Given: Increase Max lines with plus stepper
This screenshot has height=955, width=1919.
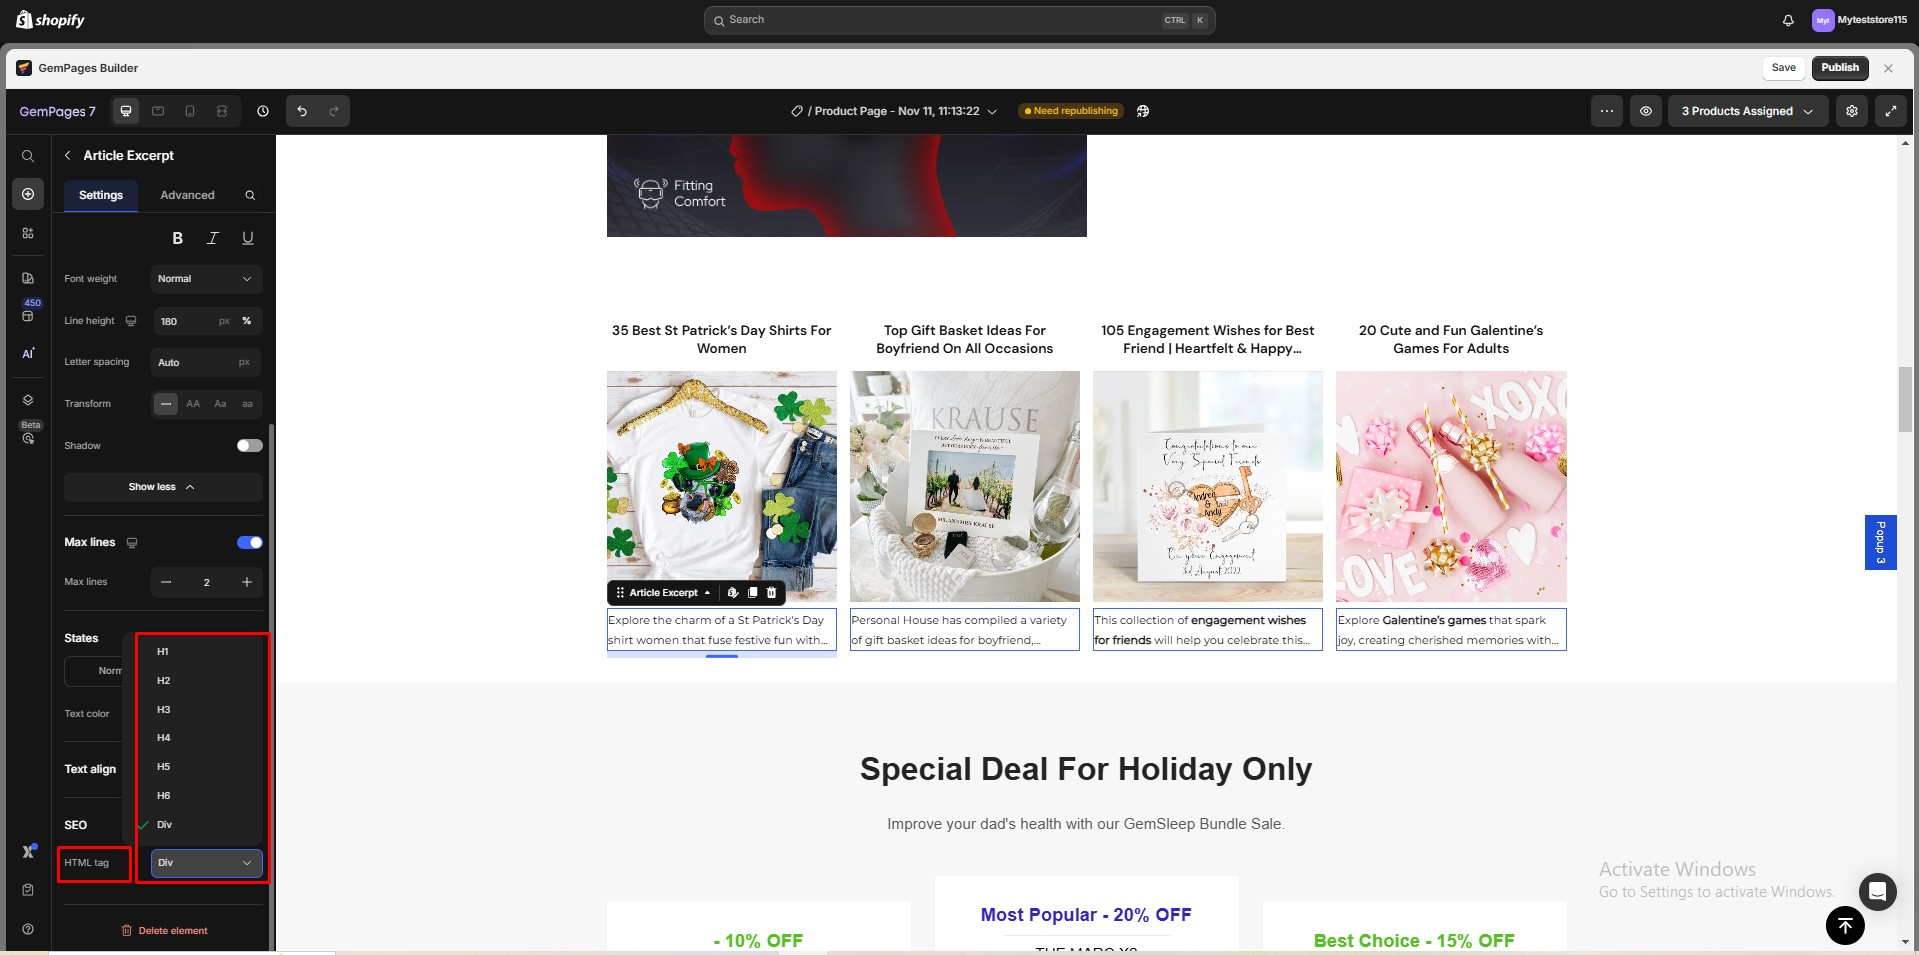Looking at the screenshot, I should point(246,582).
